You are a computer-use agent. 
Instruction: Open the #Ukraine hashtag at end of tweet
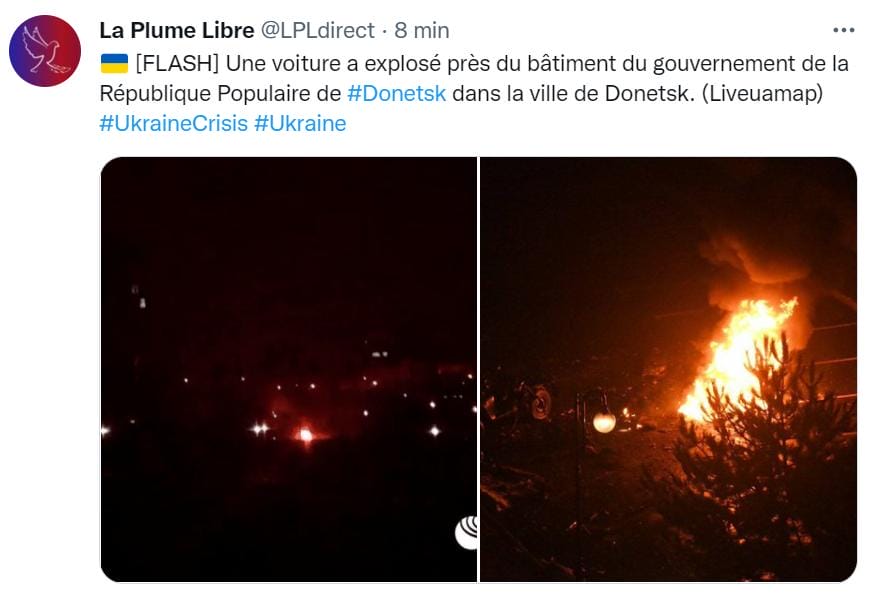pos(300,123)
